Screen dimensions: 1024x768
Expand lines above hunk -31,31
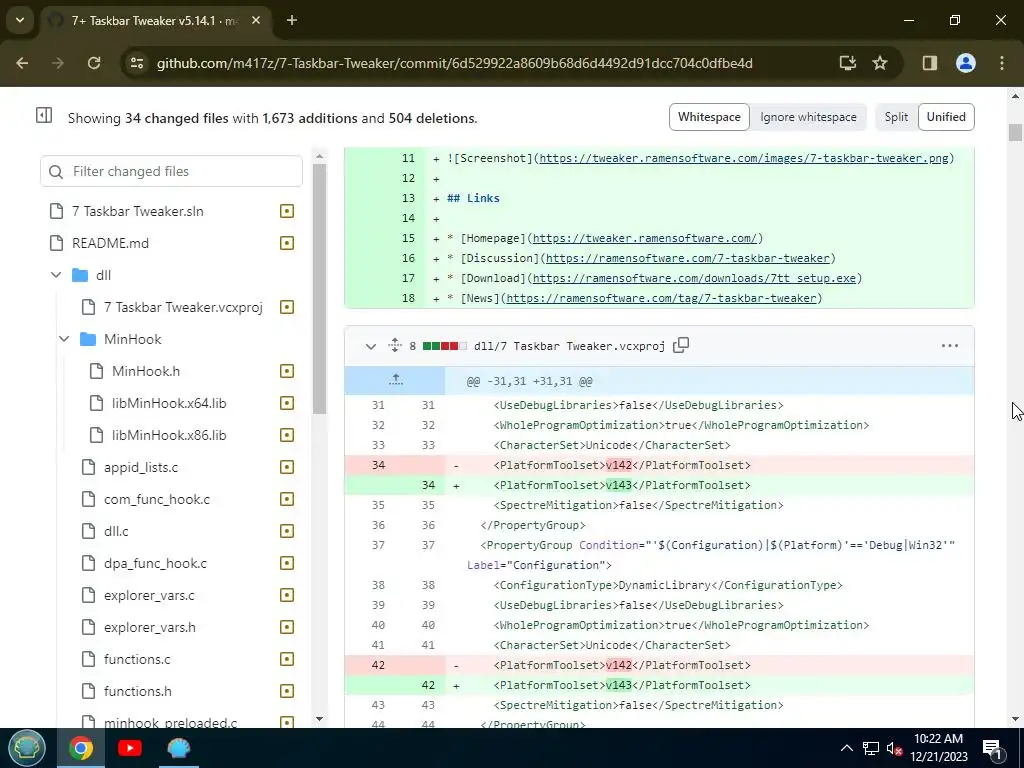point(396,380)
